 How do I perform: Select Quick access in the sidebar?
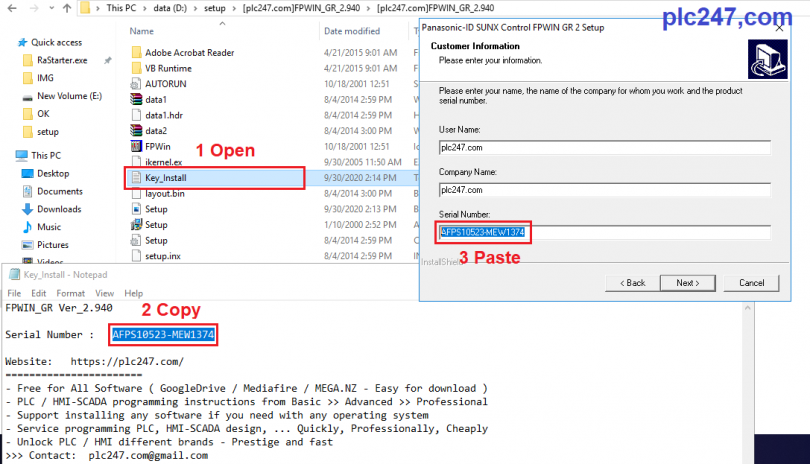(x=56, y=43)
